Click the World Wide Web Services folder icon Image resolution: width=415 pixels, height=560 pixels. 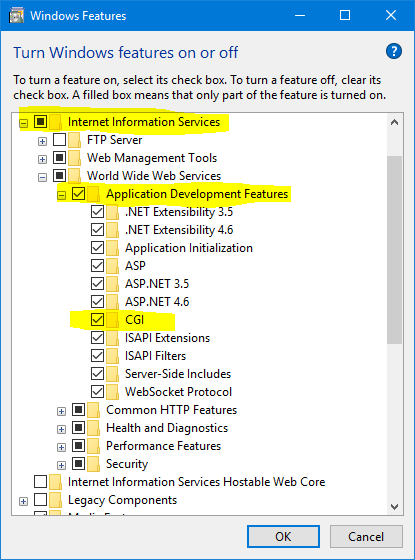pyautogui.click(x=75, y=176)
